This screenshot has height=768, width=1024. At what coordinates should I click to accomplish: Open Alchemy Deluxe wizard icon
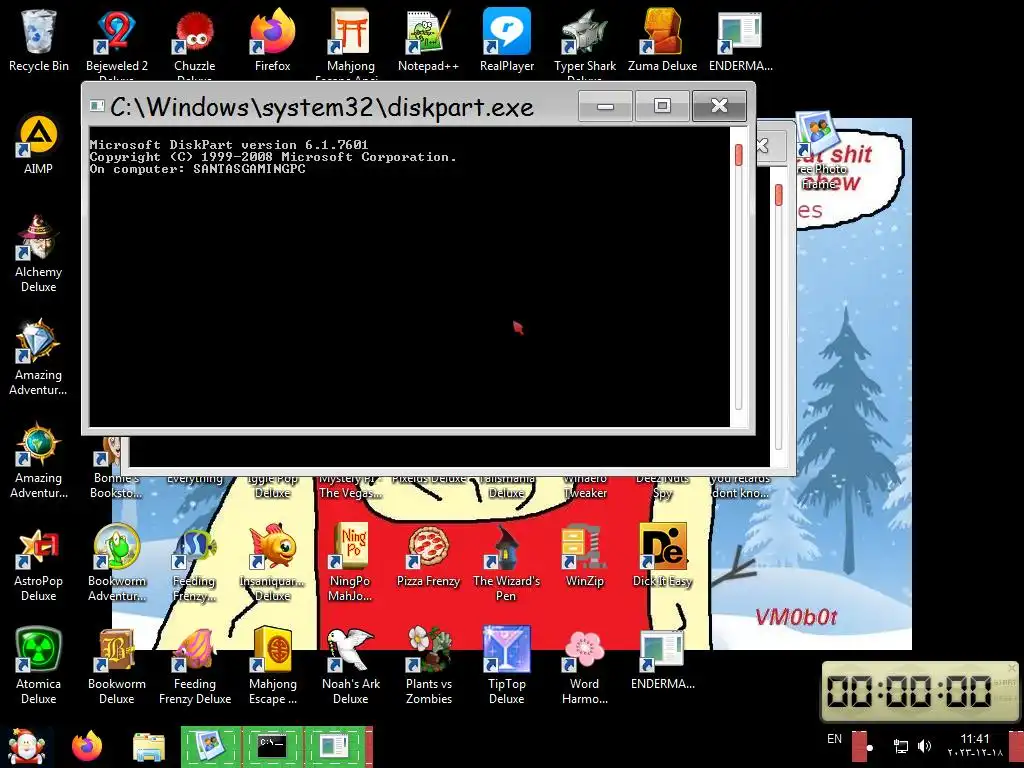(x=39, y=253)
